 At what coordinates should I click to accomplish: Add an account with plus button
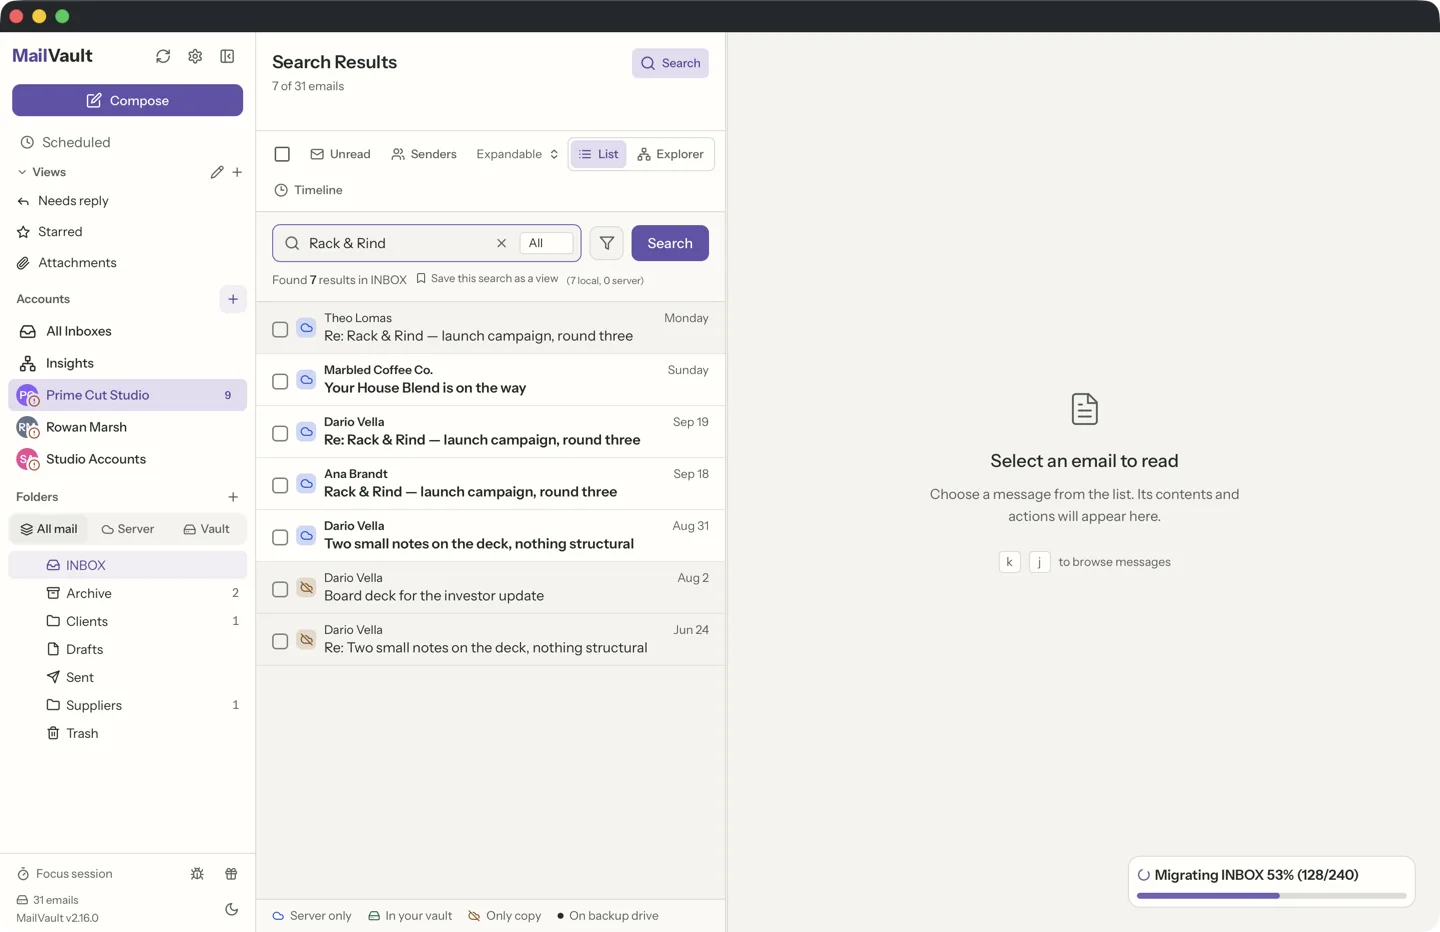(233, 299)
